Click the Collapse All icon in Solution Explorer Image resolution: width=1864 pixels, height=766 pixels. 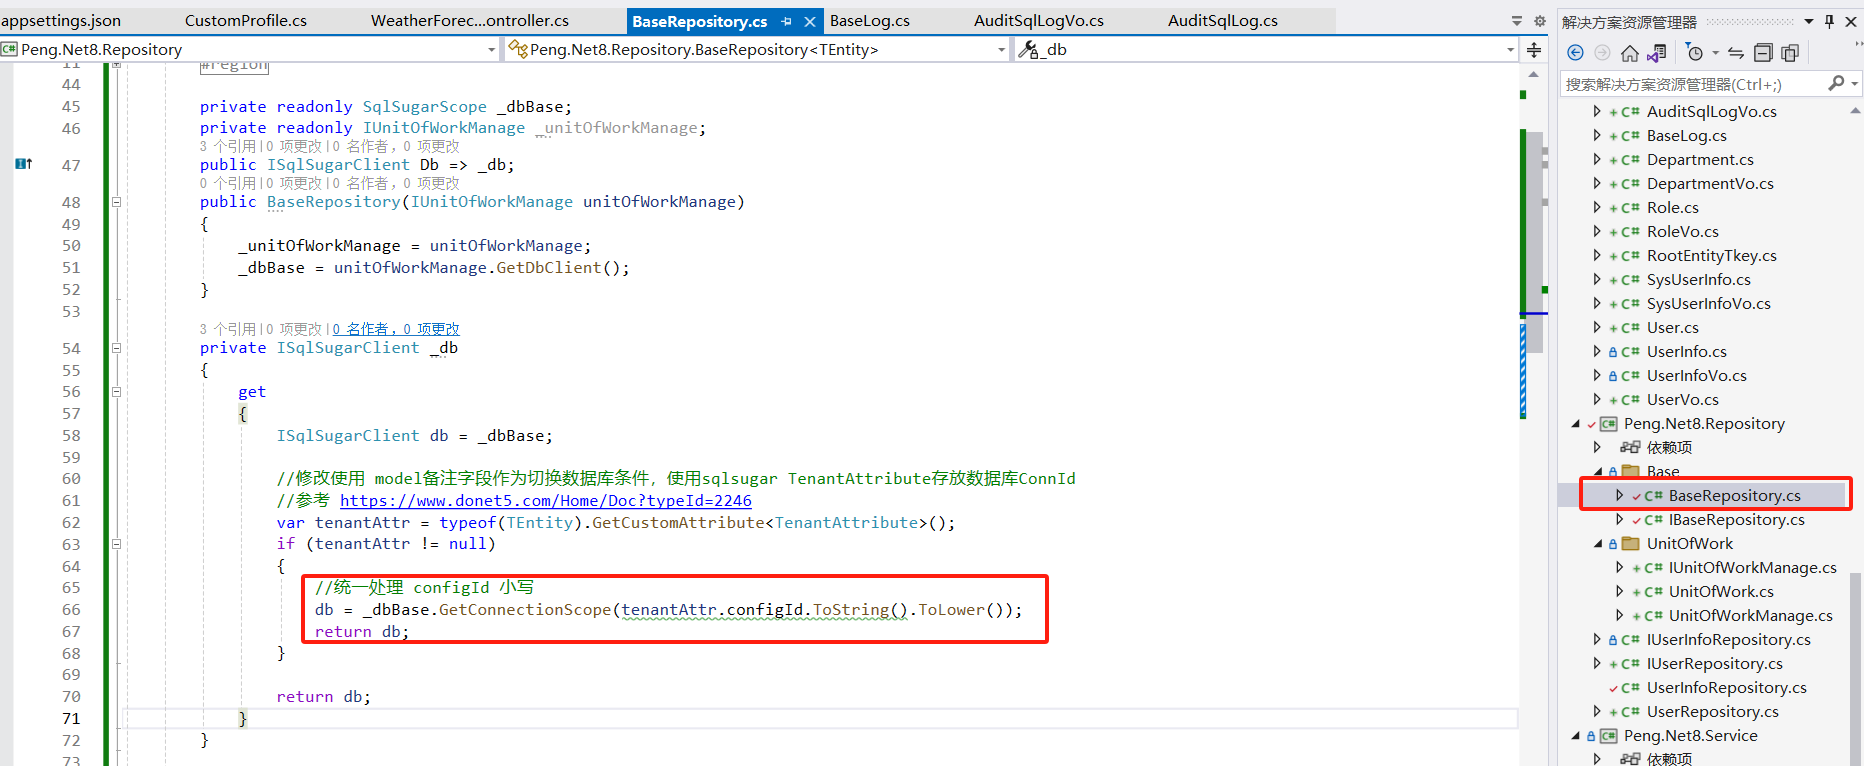pyautogui.click(x=1764, y=53)
